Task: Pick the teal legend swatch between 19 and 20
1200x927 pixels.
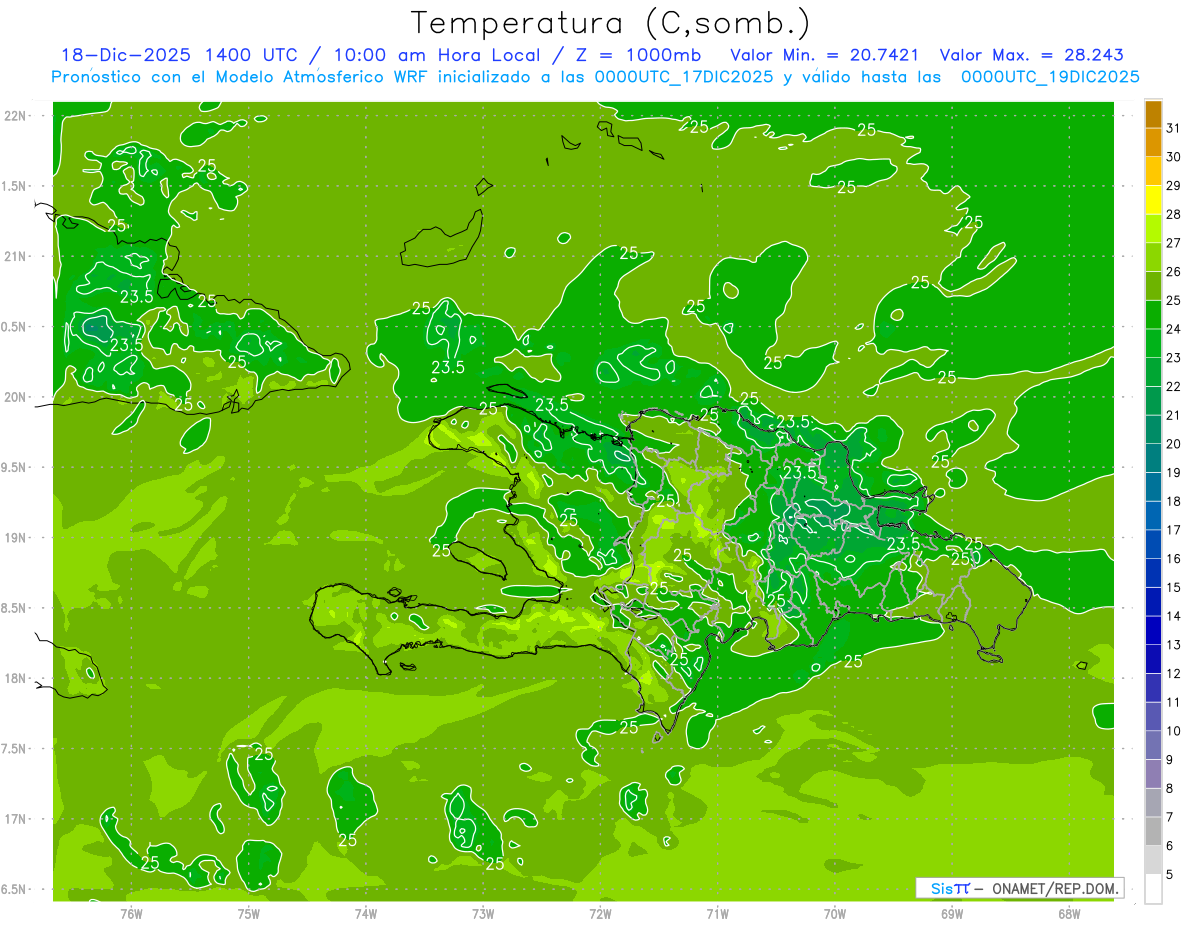Action: point(1153,458)
